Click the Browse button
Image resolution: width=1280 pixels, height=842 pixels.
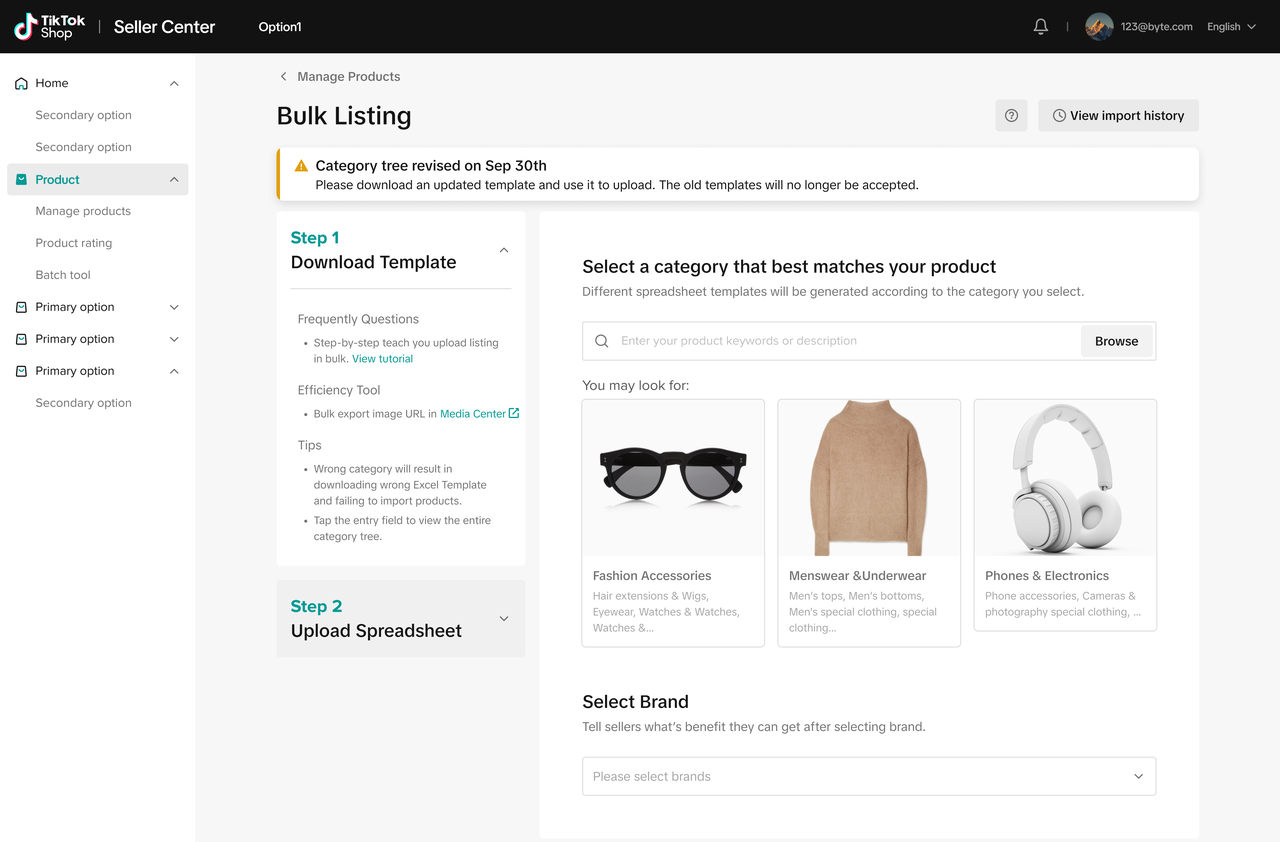[x=1116, y=341]
